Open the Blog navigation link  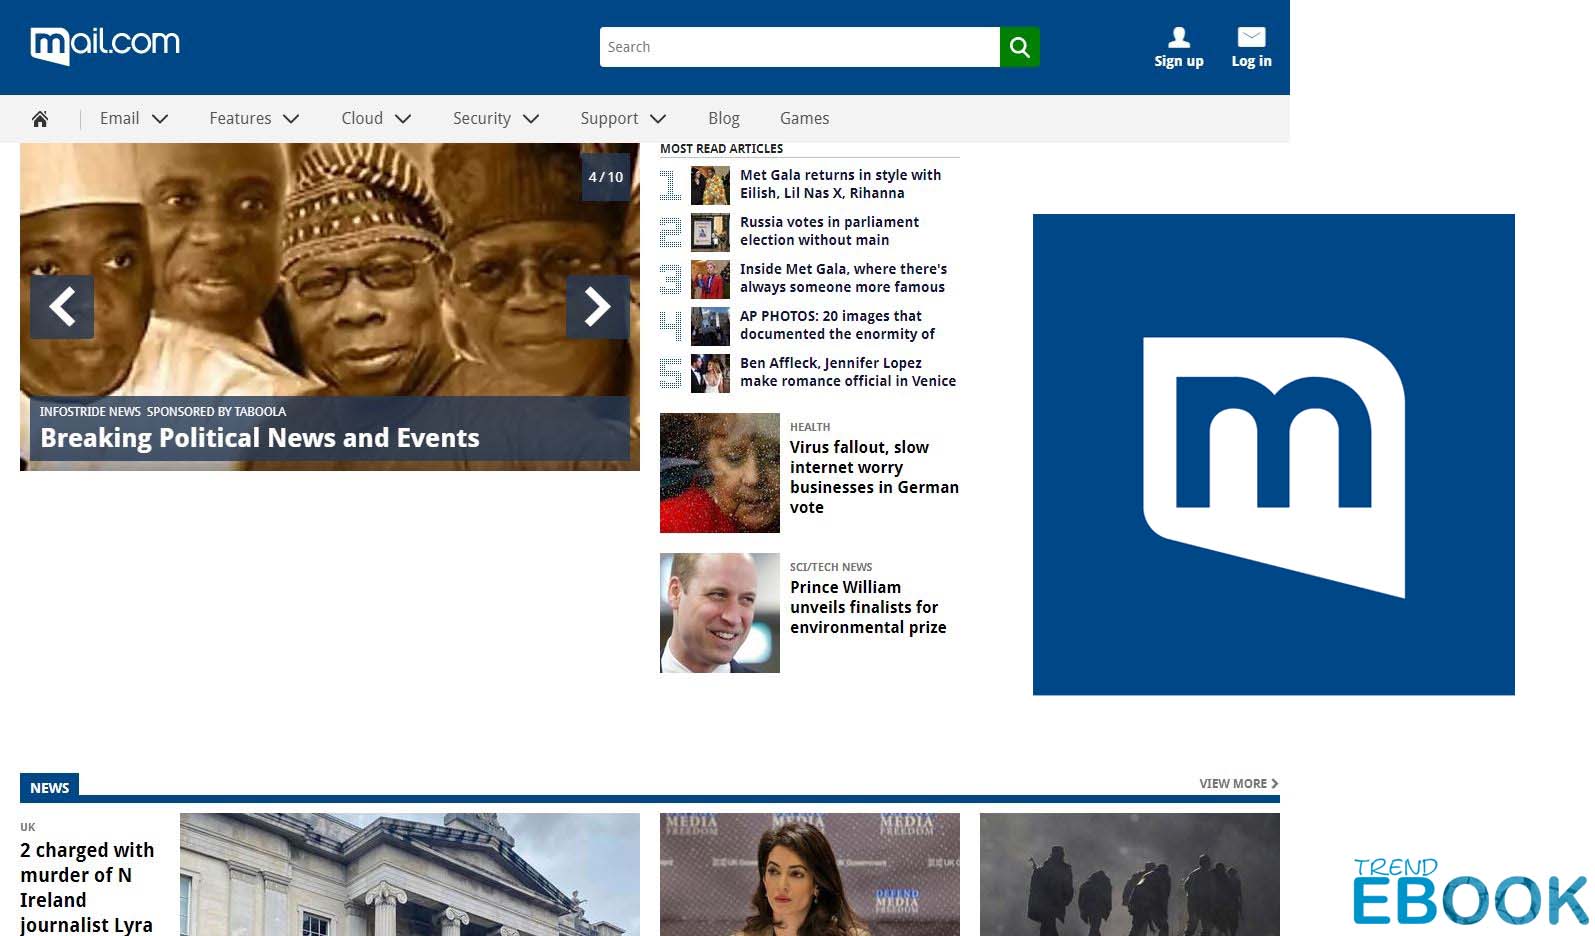coord(724,118)
